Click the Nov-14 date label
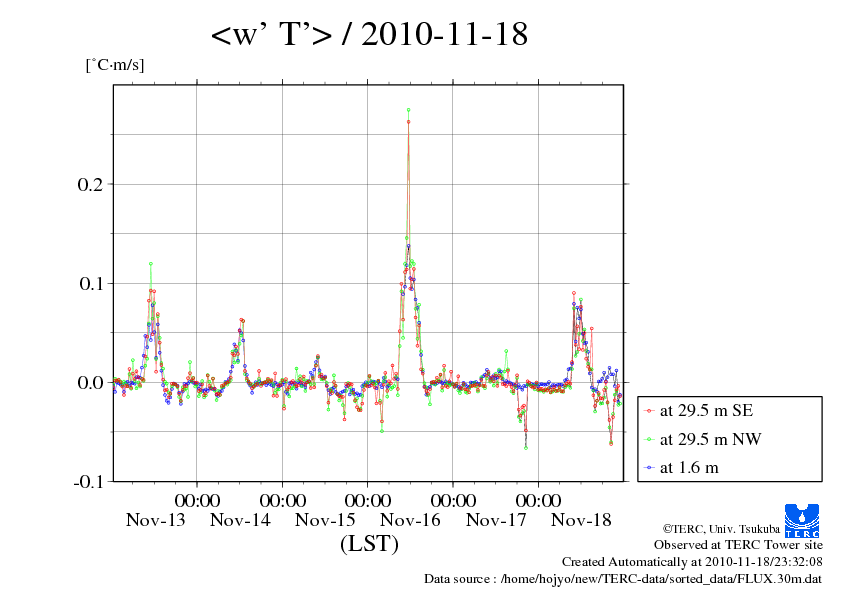Viewport: 842px width, 595px height. coord(241,520)
